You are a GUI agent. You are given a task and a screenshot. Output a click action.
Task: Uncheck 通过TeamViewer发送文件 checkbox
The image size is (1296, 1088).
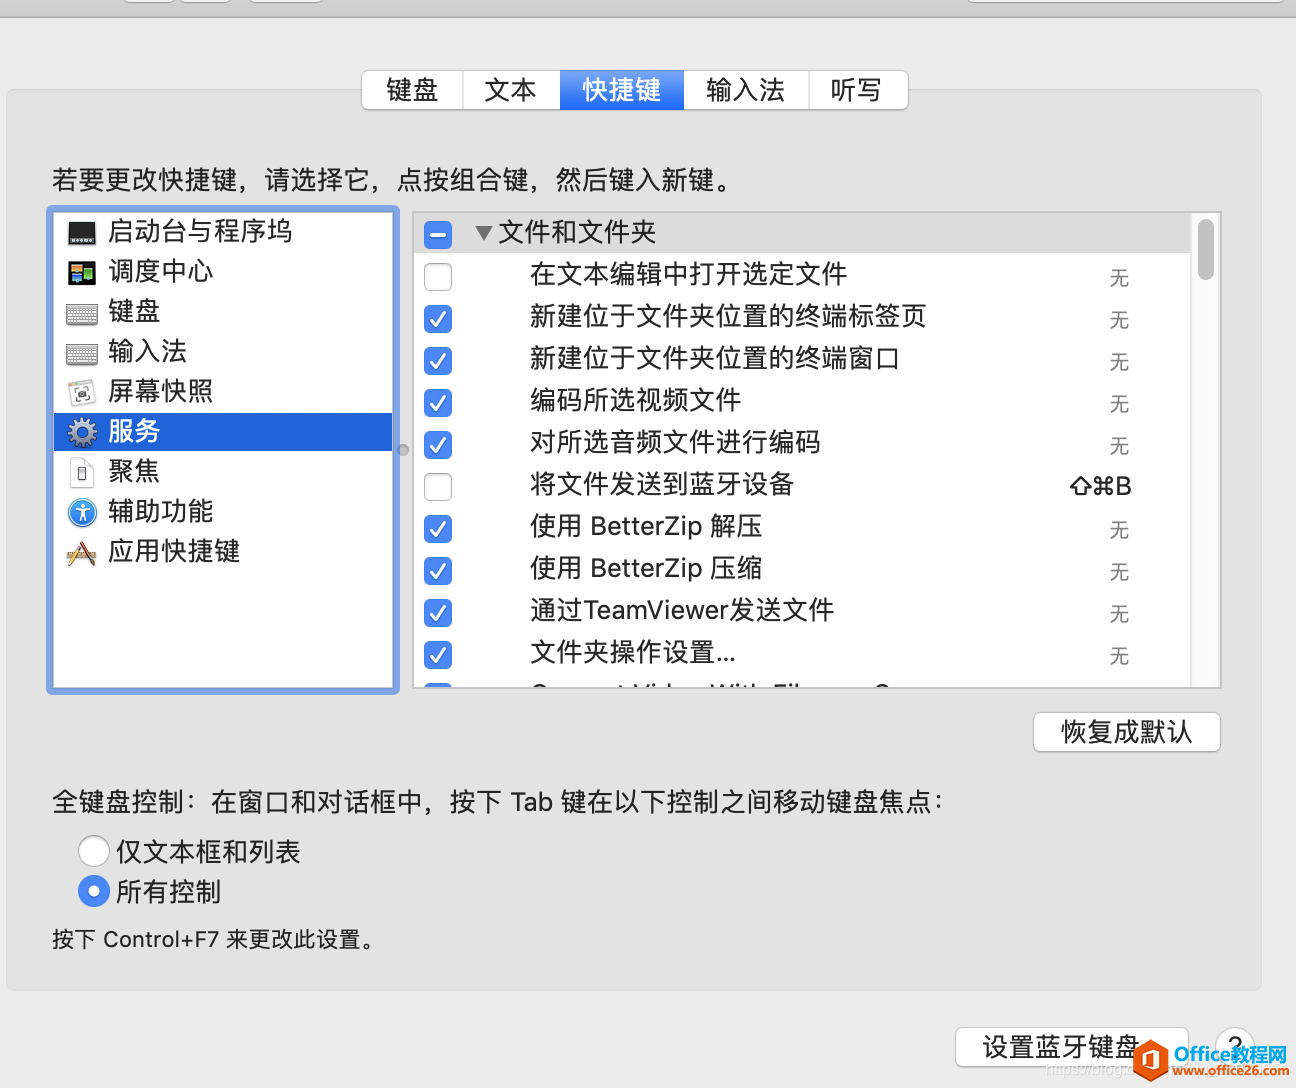(x=438, y=613)
